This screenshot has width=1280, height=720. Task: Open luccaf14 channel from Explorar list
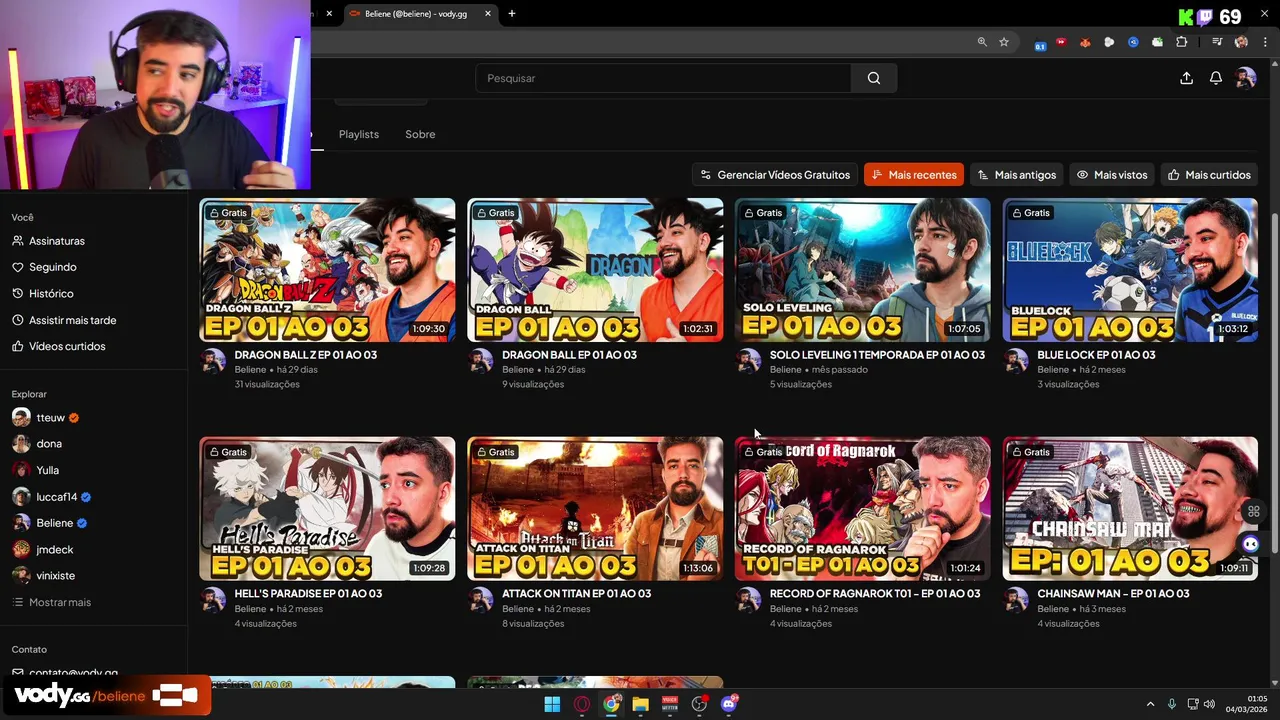[52, 497]
